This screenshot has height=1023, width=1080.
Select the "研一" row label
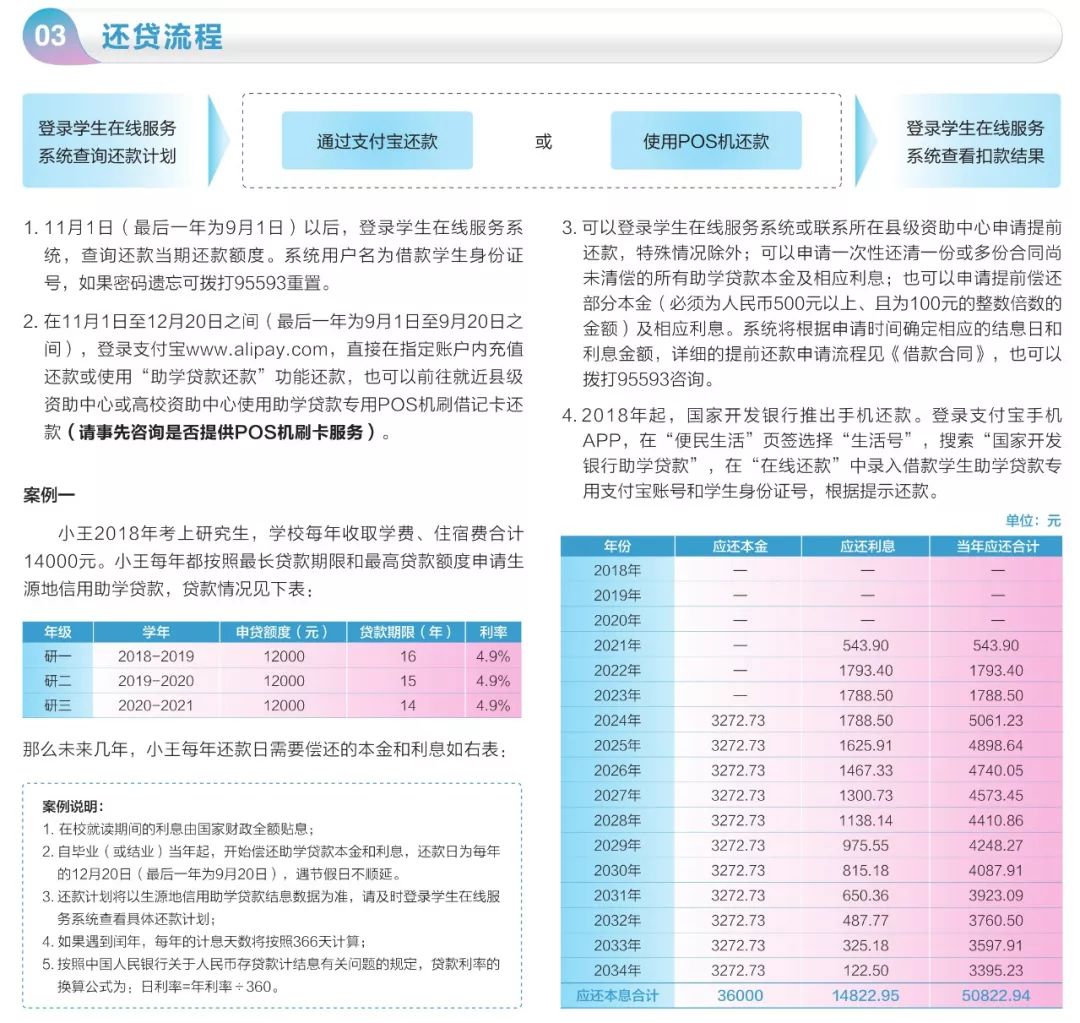(58, 657)
